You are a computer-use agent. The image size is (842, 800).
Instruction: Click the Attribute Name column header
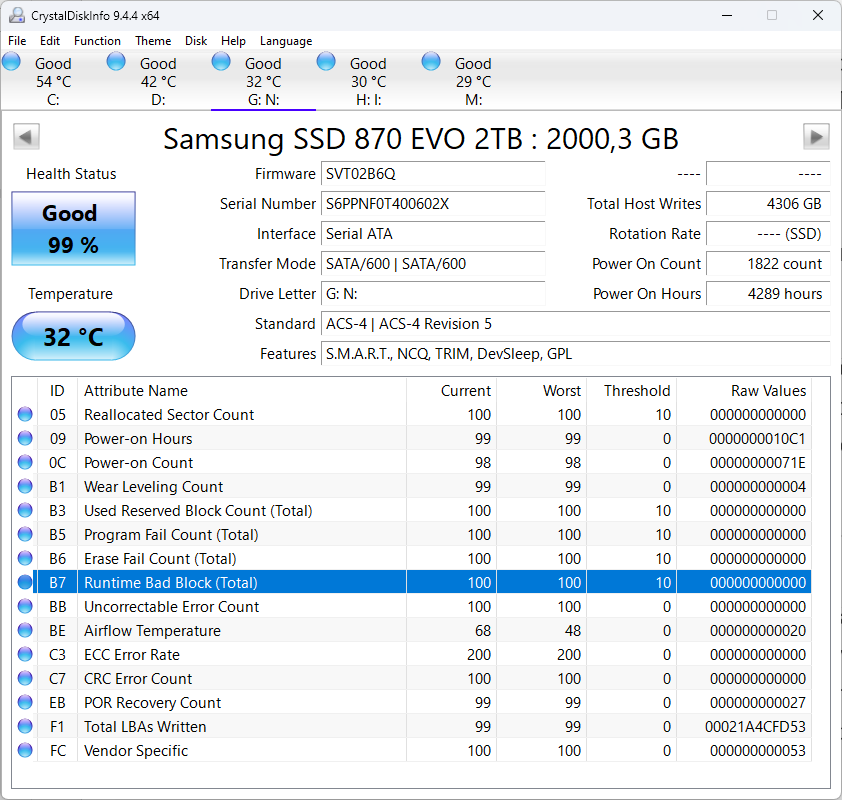[x=242, y=391]
